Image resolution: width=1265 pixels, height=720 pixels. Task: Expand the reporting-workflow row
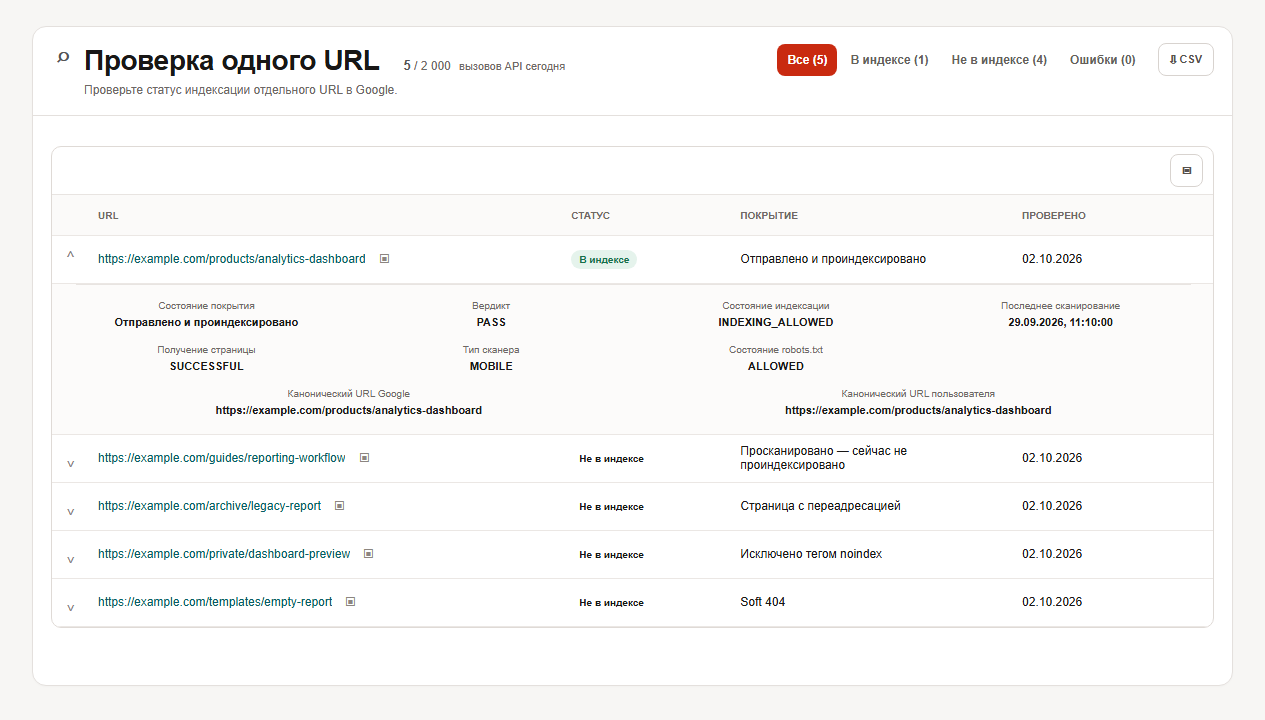pyautogui.click(x=70, y=462)
